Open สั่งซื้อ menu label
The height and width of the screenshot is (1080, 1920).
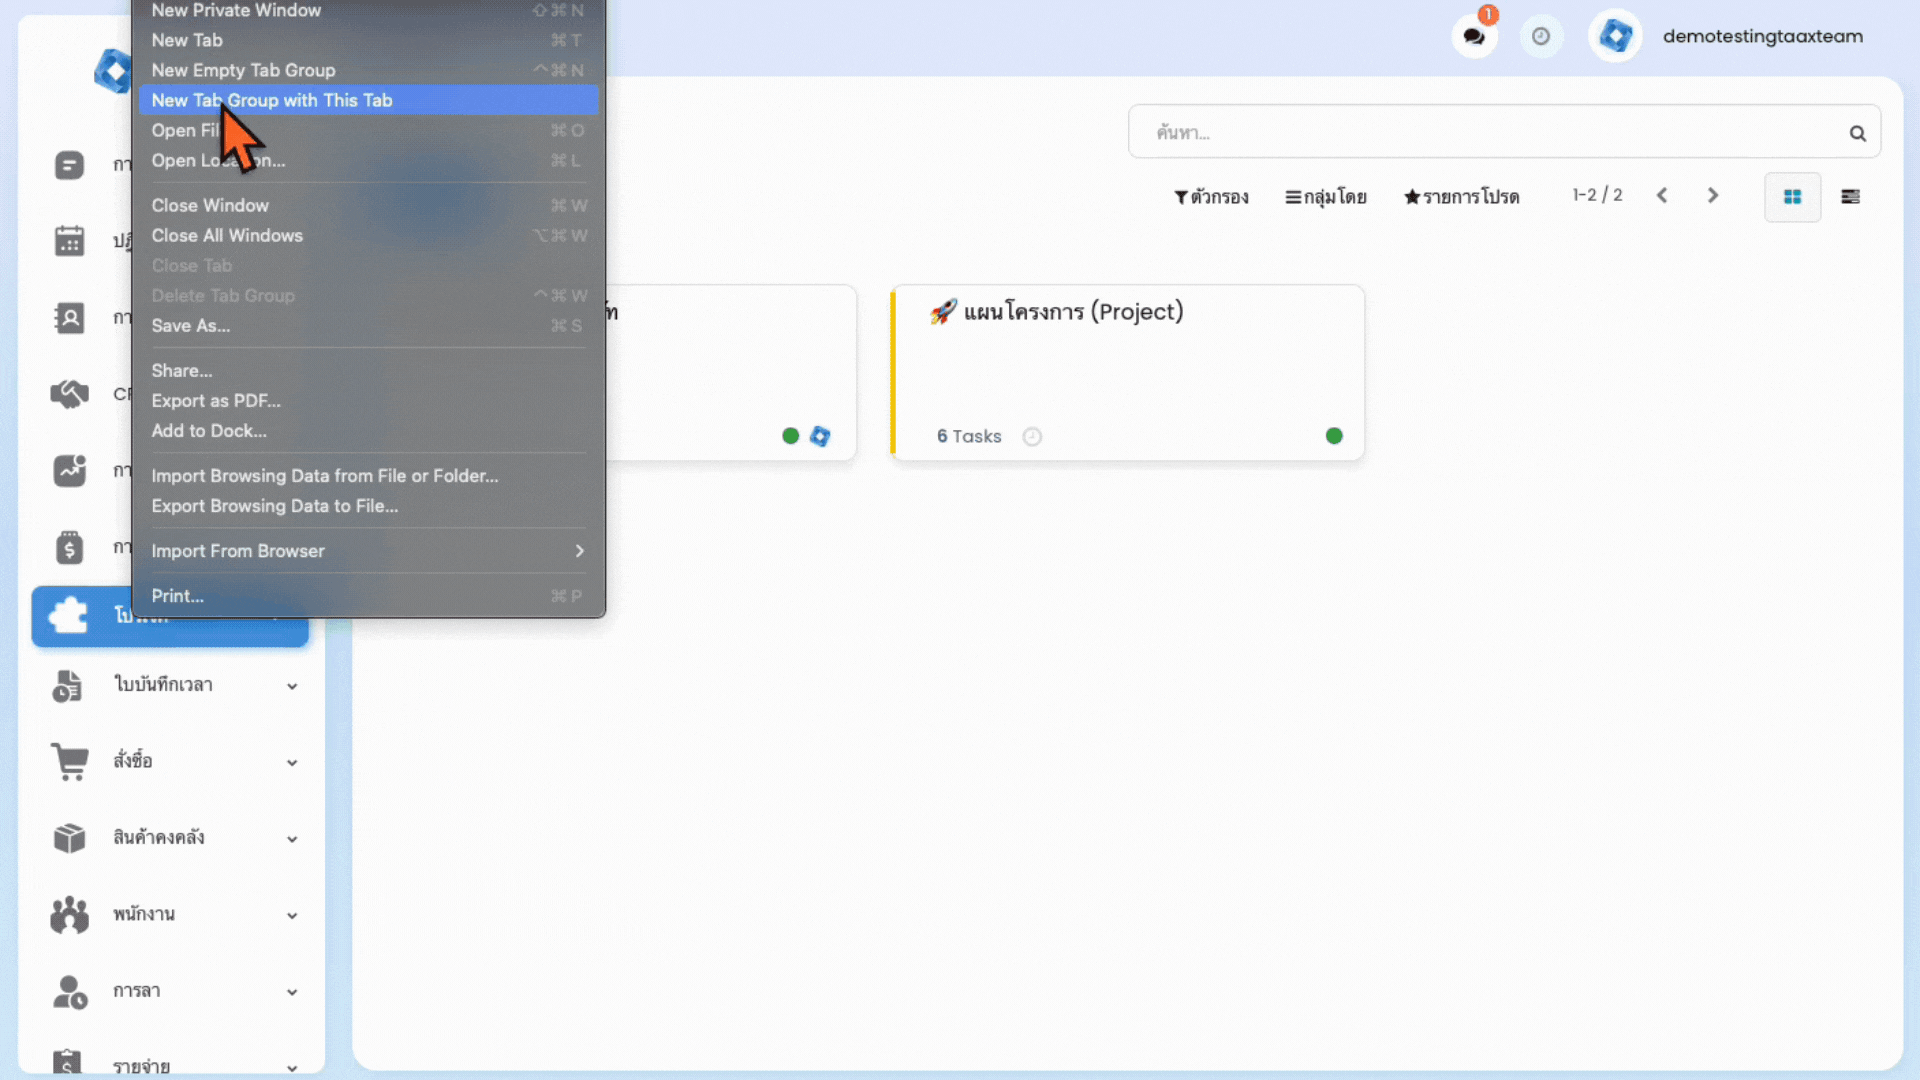click(132, 761)
